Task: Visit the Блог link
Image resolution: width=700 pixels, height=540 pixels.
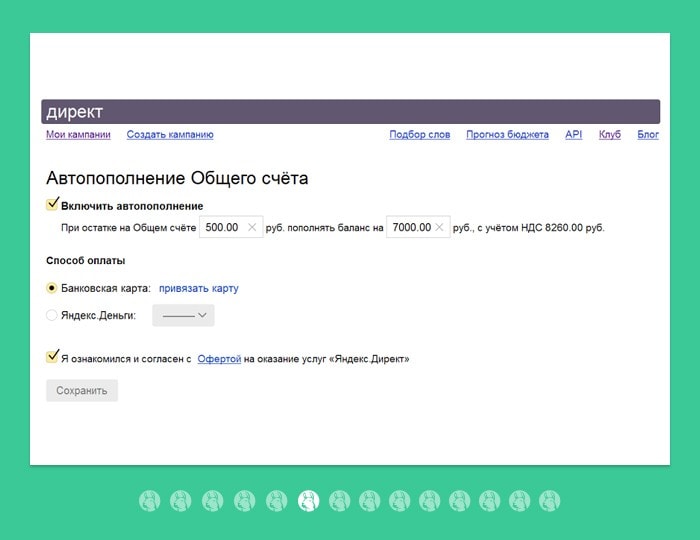Action: [648, 134]
